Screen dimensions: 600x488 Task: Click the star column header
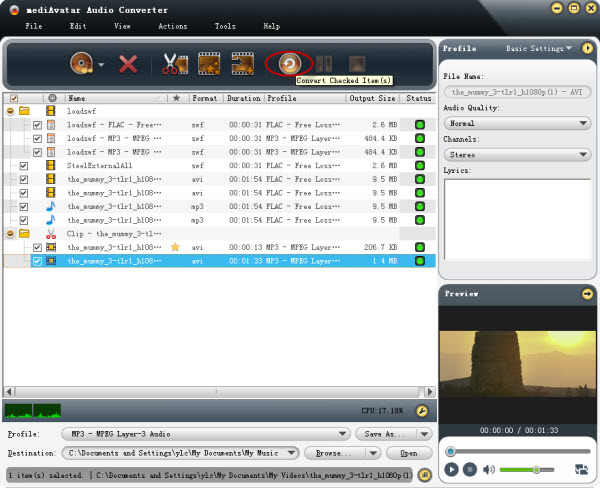176,98
